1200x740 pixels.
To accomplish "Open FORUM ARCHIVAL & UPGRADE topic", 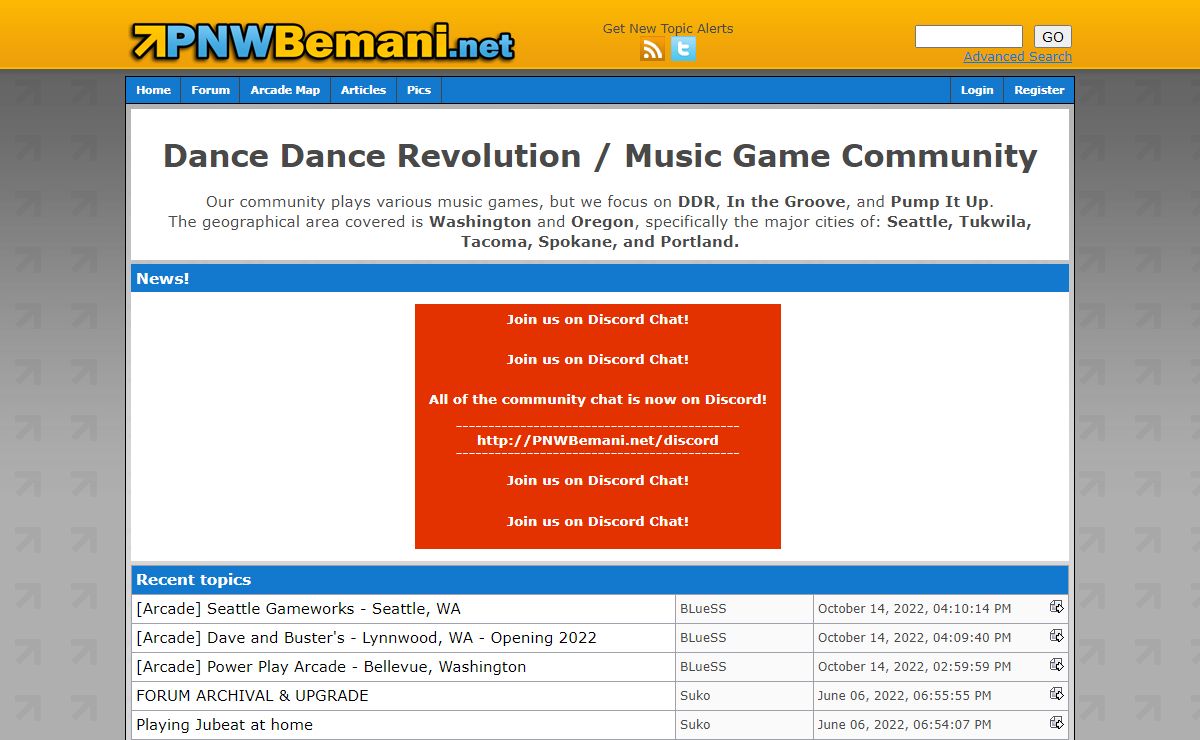I will [x=252, y=695].
